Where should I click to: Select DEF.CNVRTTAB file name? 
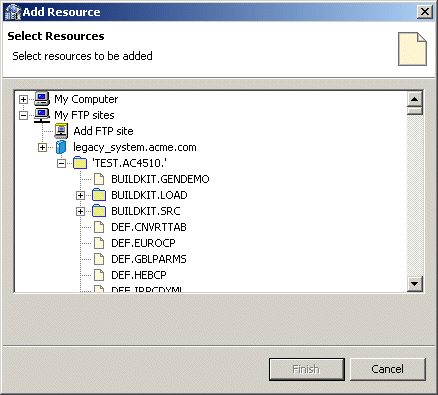pos(149,227)
